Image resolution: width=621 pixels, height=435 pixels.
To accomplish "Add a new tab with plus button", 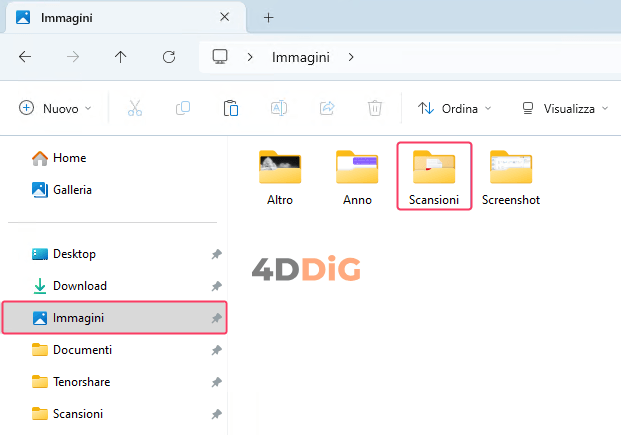I will (268, 18).
